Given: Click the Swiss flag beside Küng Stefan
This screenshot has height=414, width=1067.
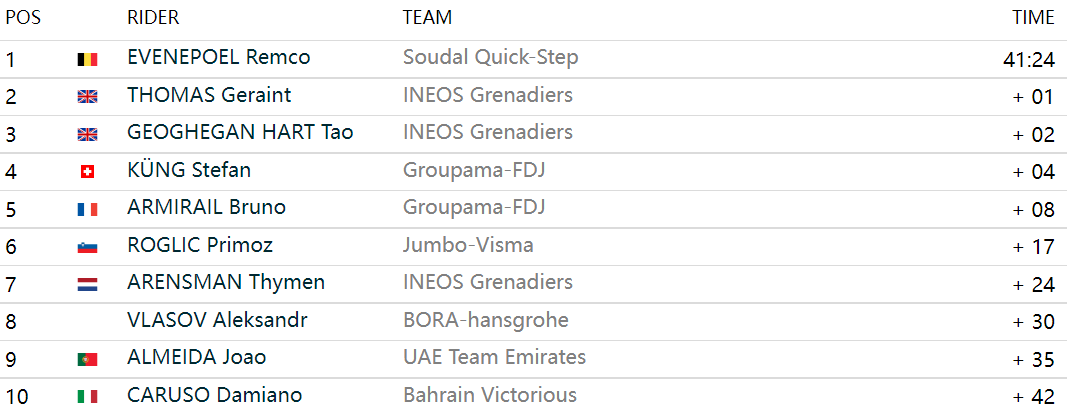Looking at the screenshot, I should point(87,172).
